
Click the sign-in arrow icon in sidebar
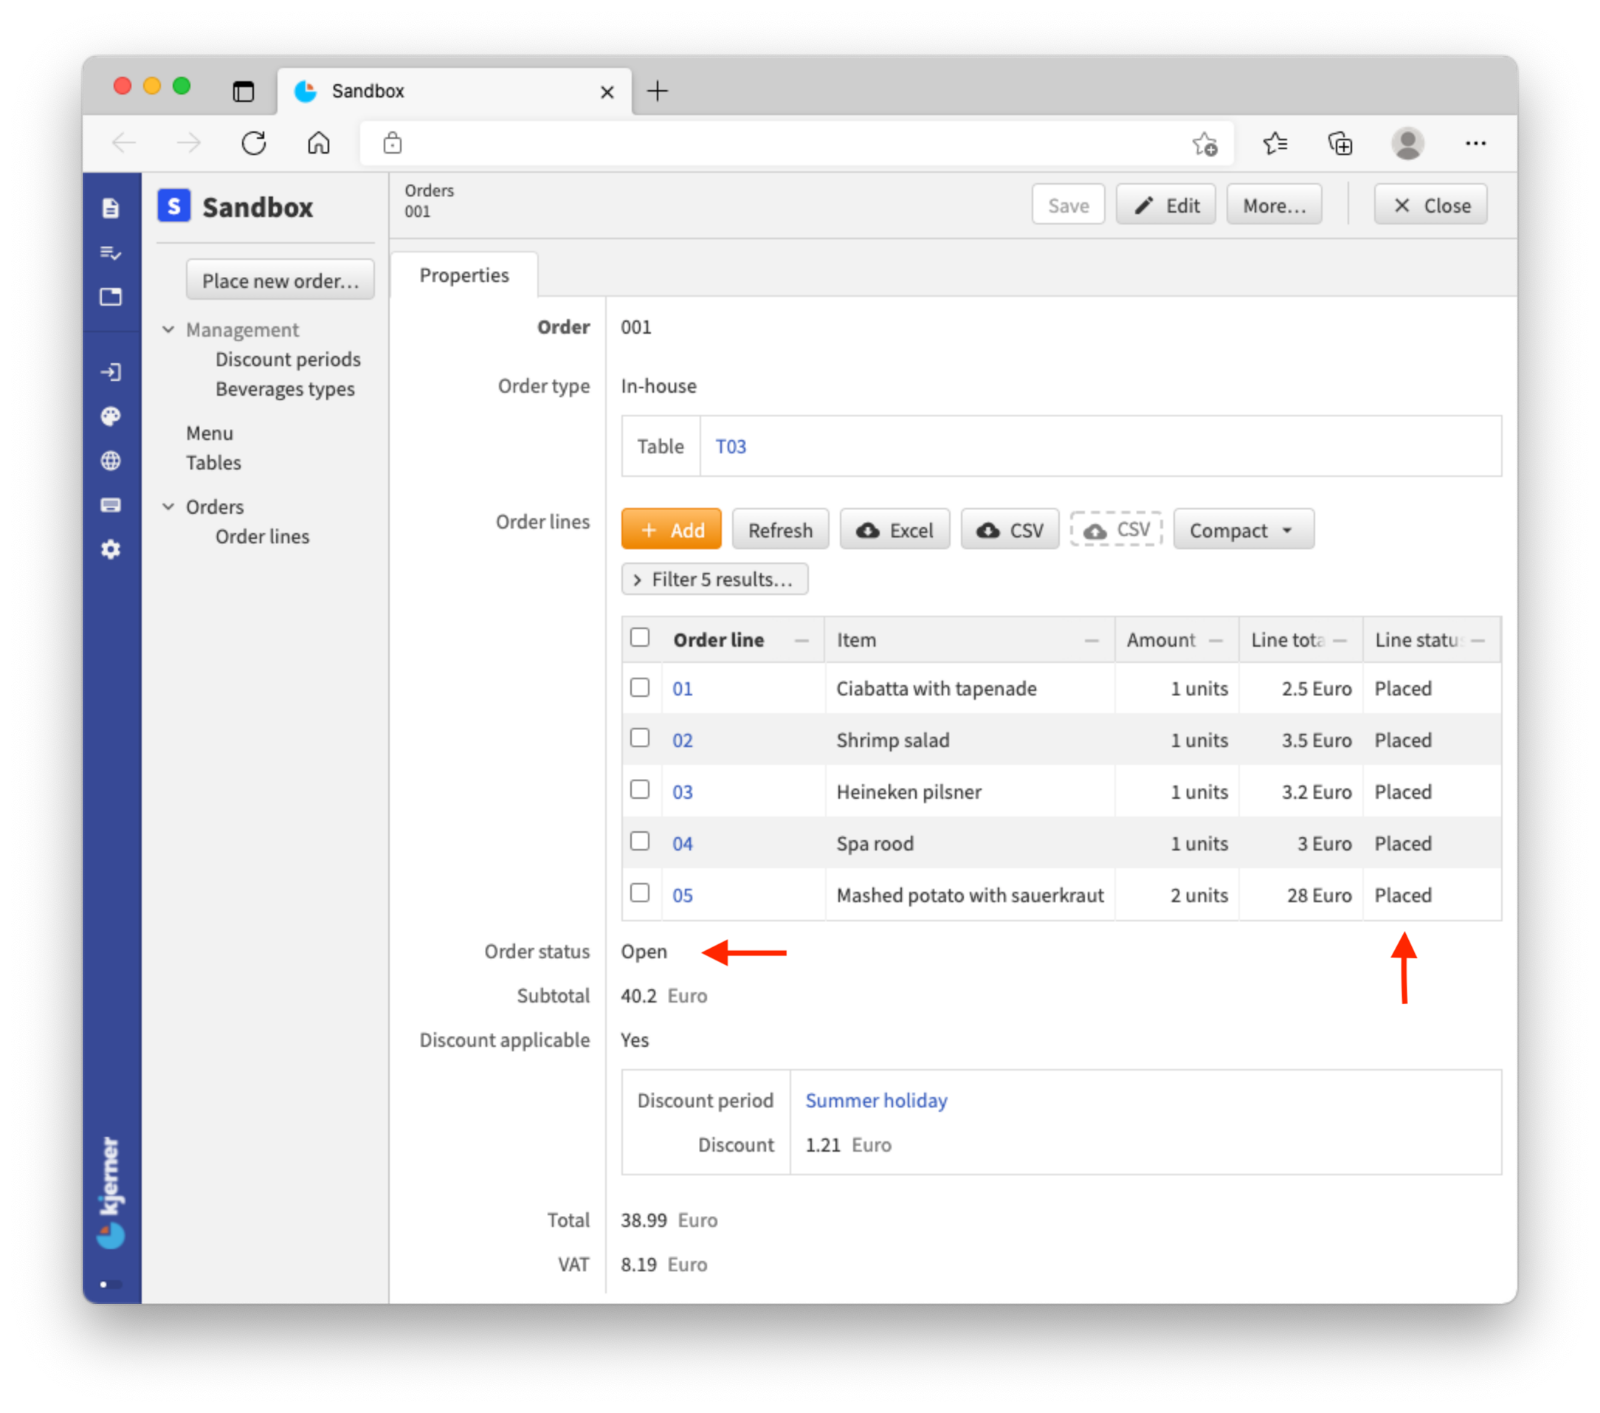[x=111, y=372]
